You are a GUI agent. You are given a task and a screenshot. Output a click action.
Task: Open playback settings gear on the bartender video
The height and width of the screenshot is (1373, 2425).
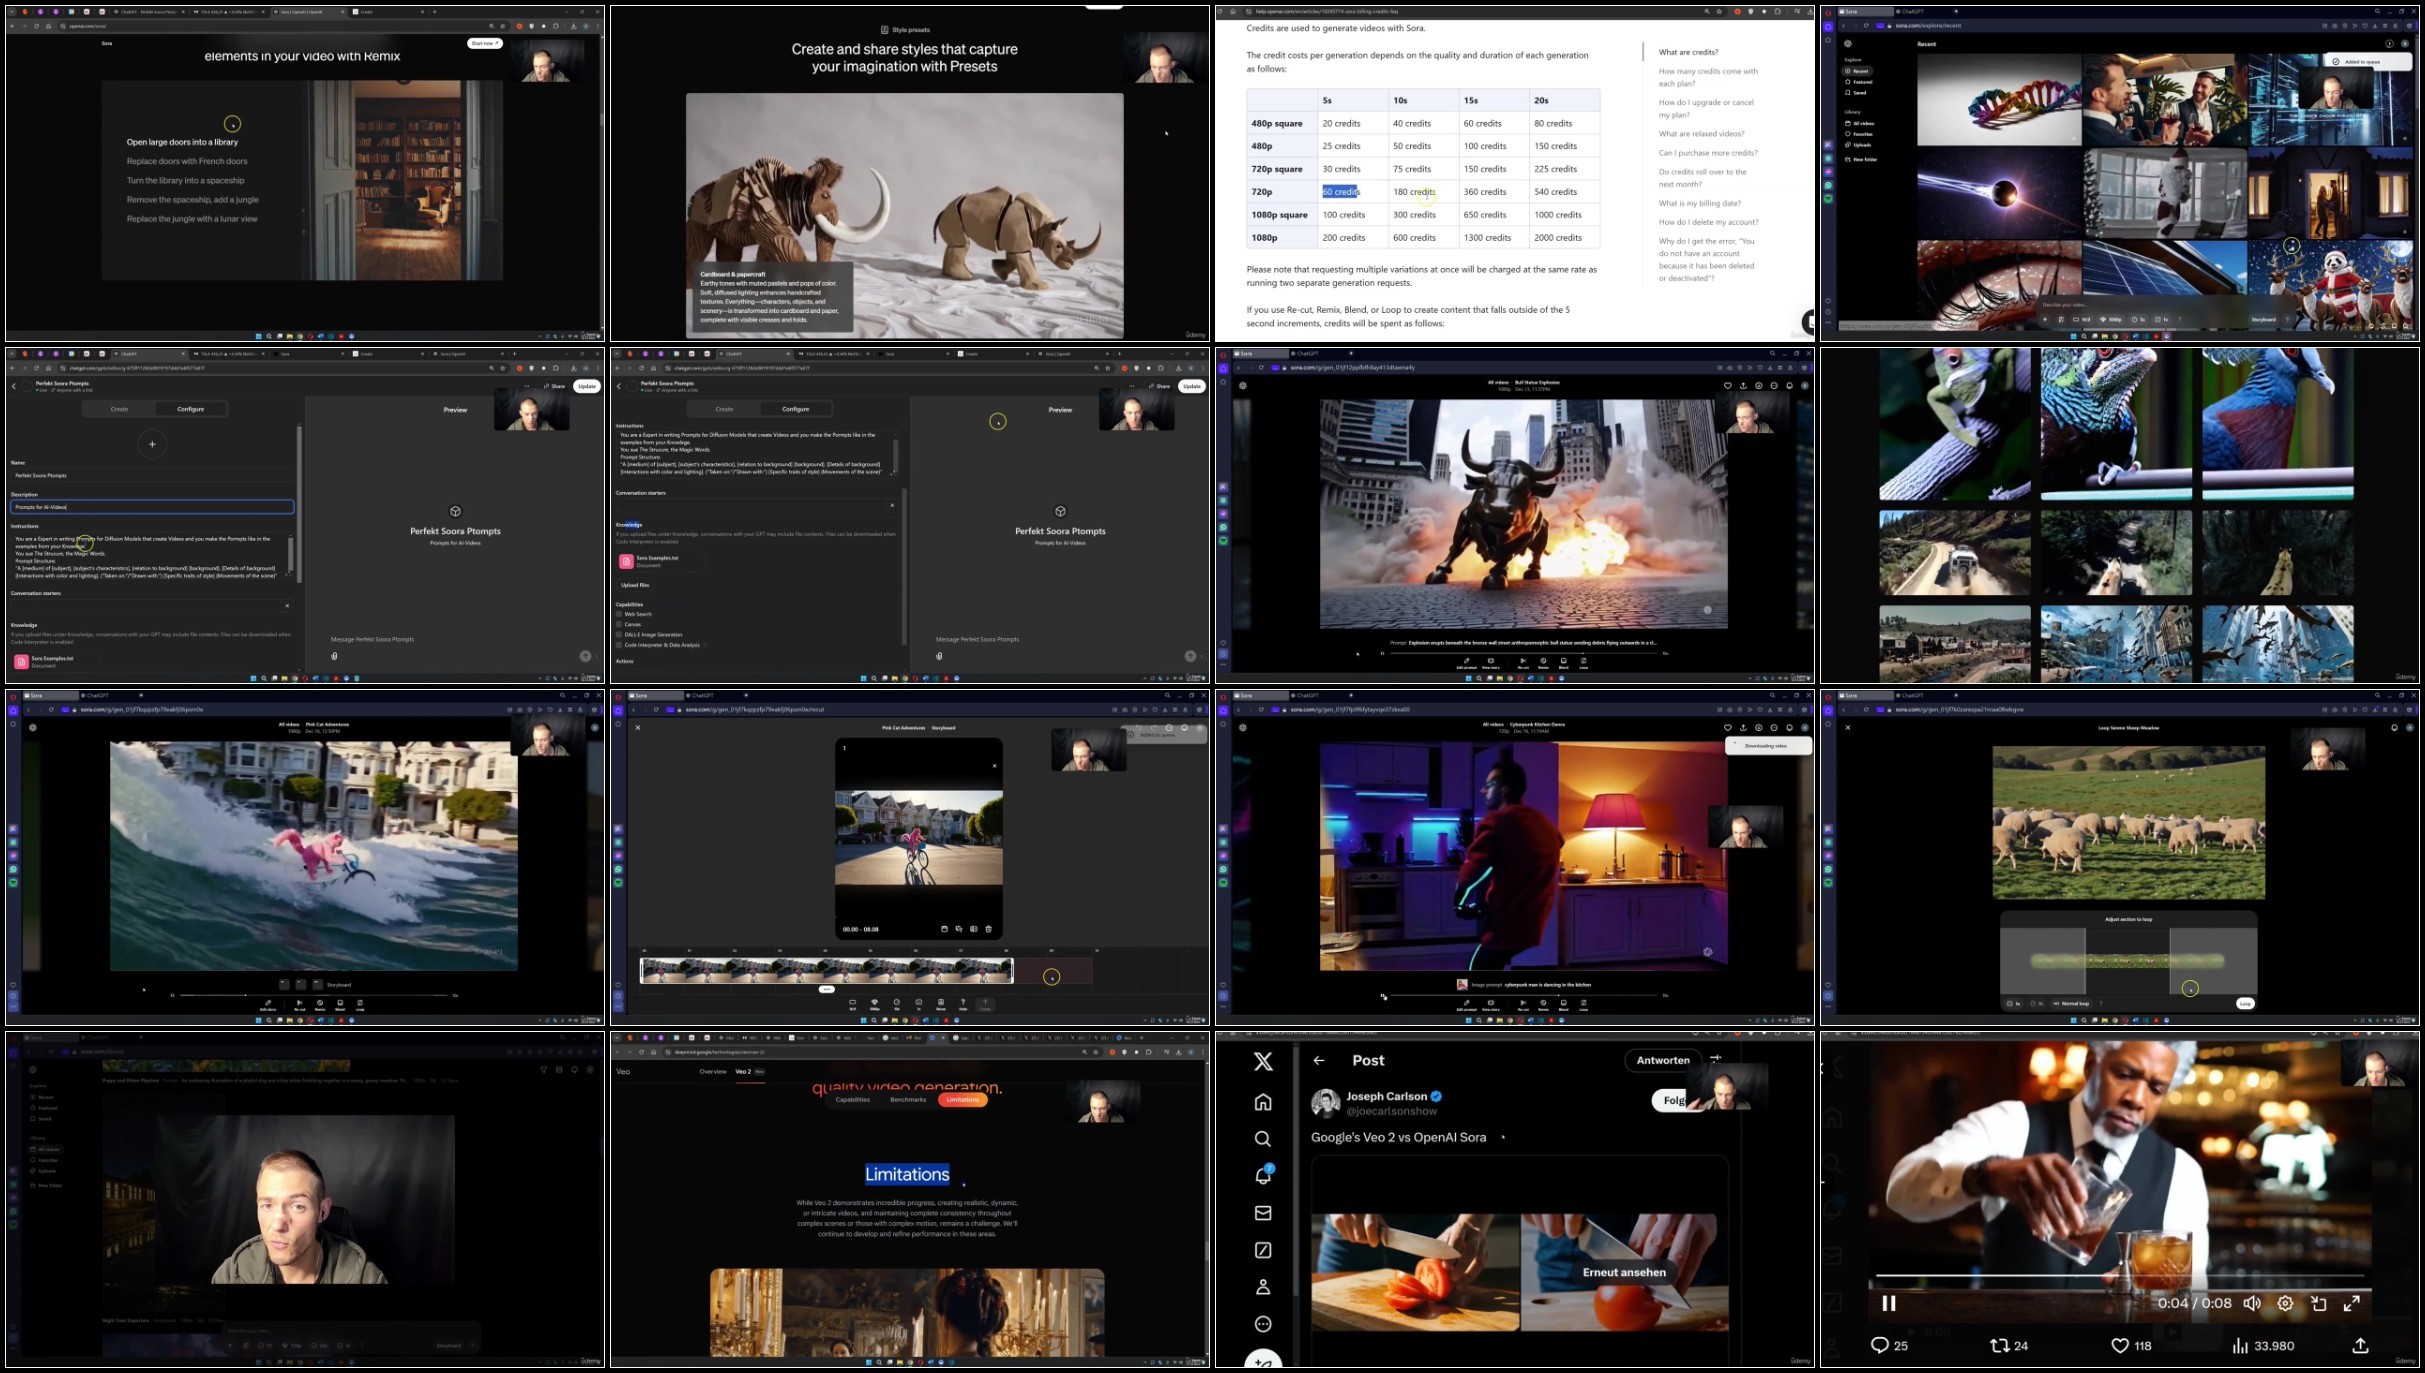(x=2285, y=1303)
